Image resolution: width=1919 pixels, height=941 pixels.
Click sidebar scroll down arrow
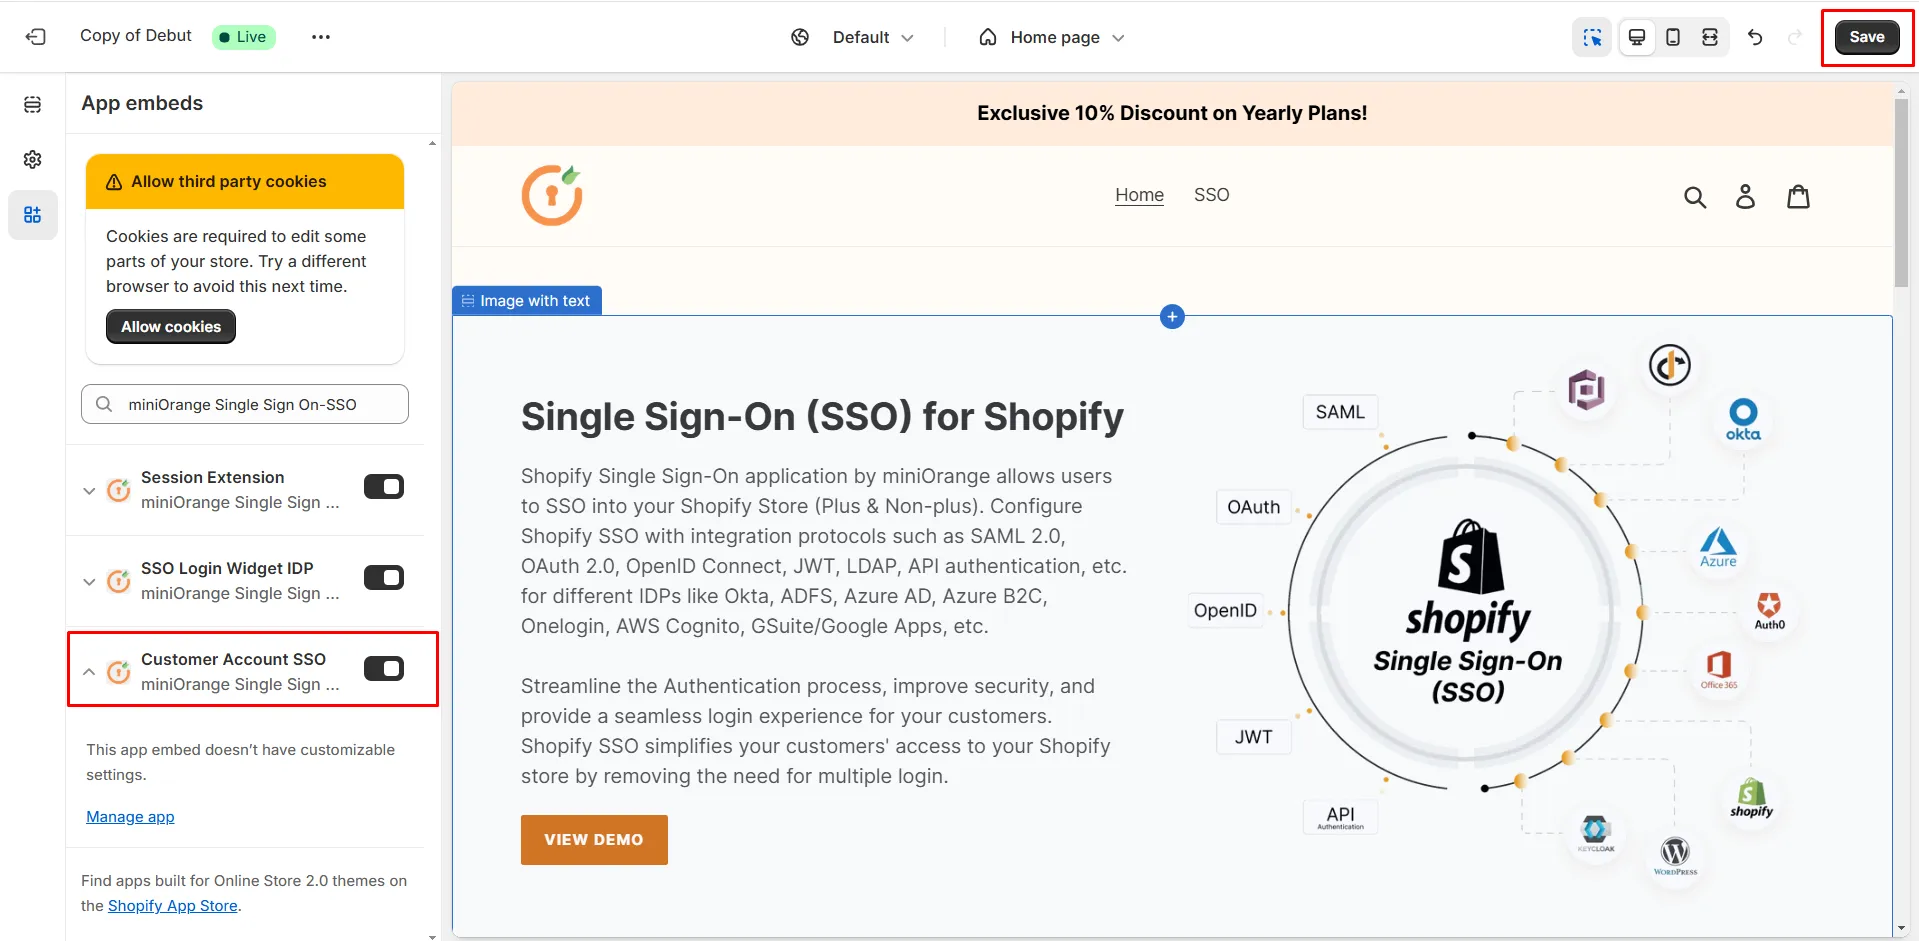tap(432, 936)
